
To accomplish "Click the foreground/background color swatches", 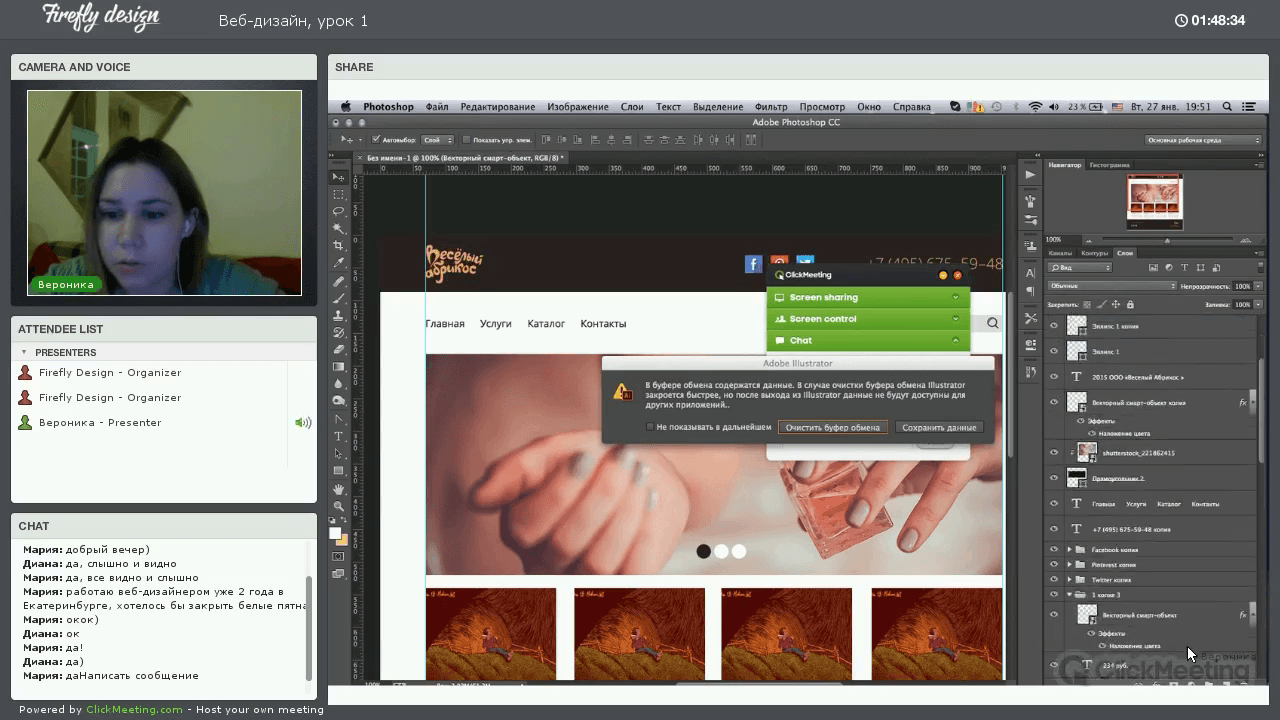I will click(339, 536).
